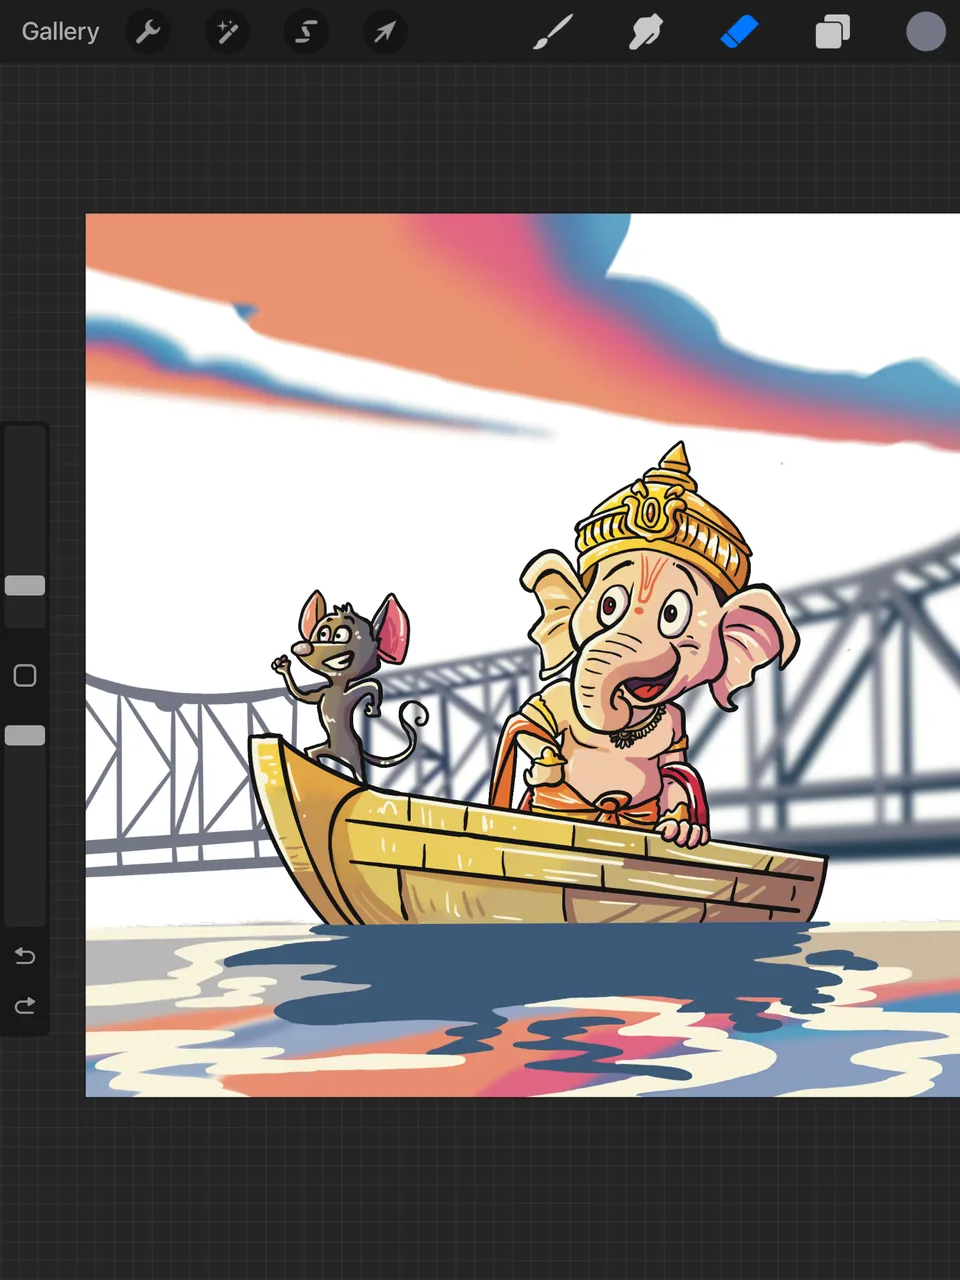This screenshot has width=960, height=1280.
Task: Click the brush opacity slider handle
Action: 25,735
